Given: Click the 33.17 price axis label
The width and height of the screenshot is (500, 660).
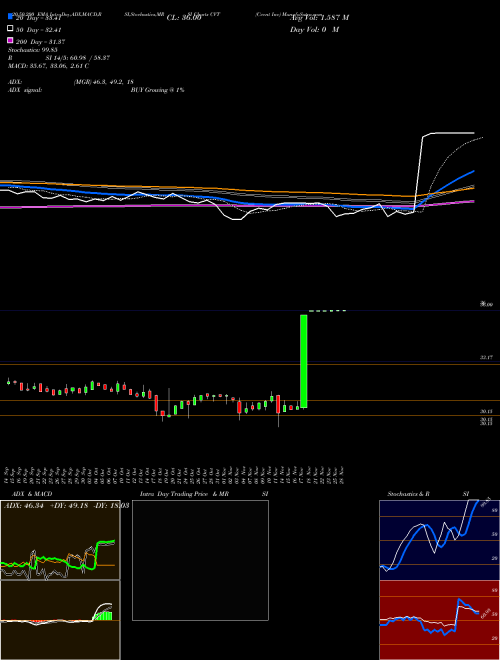Looking at the screenshot, I should tap(487, 357).
